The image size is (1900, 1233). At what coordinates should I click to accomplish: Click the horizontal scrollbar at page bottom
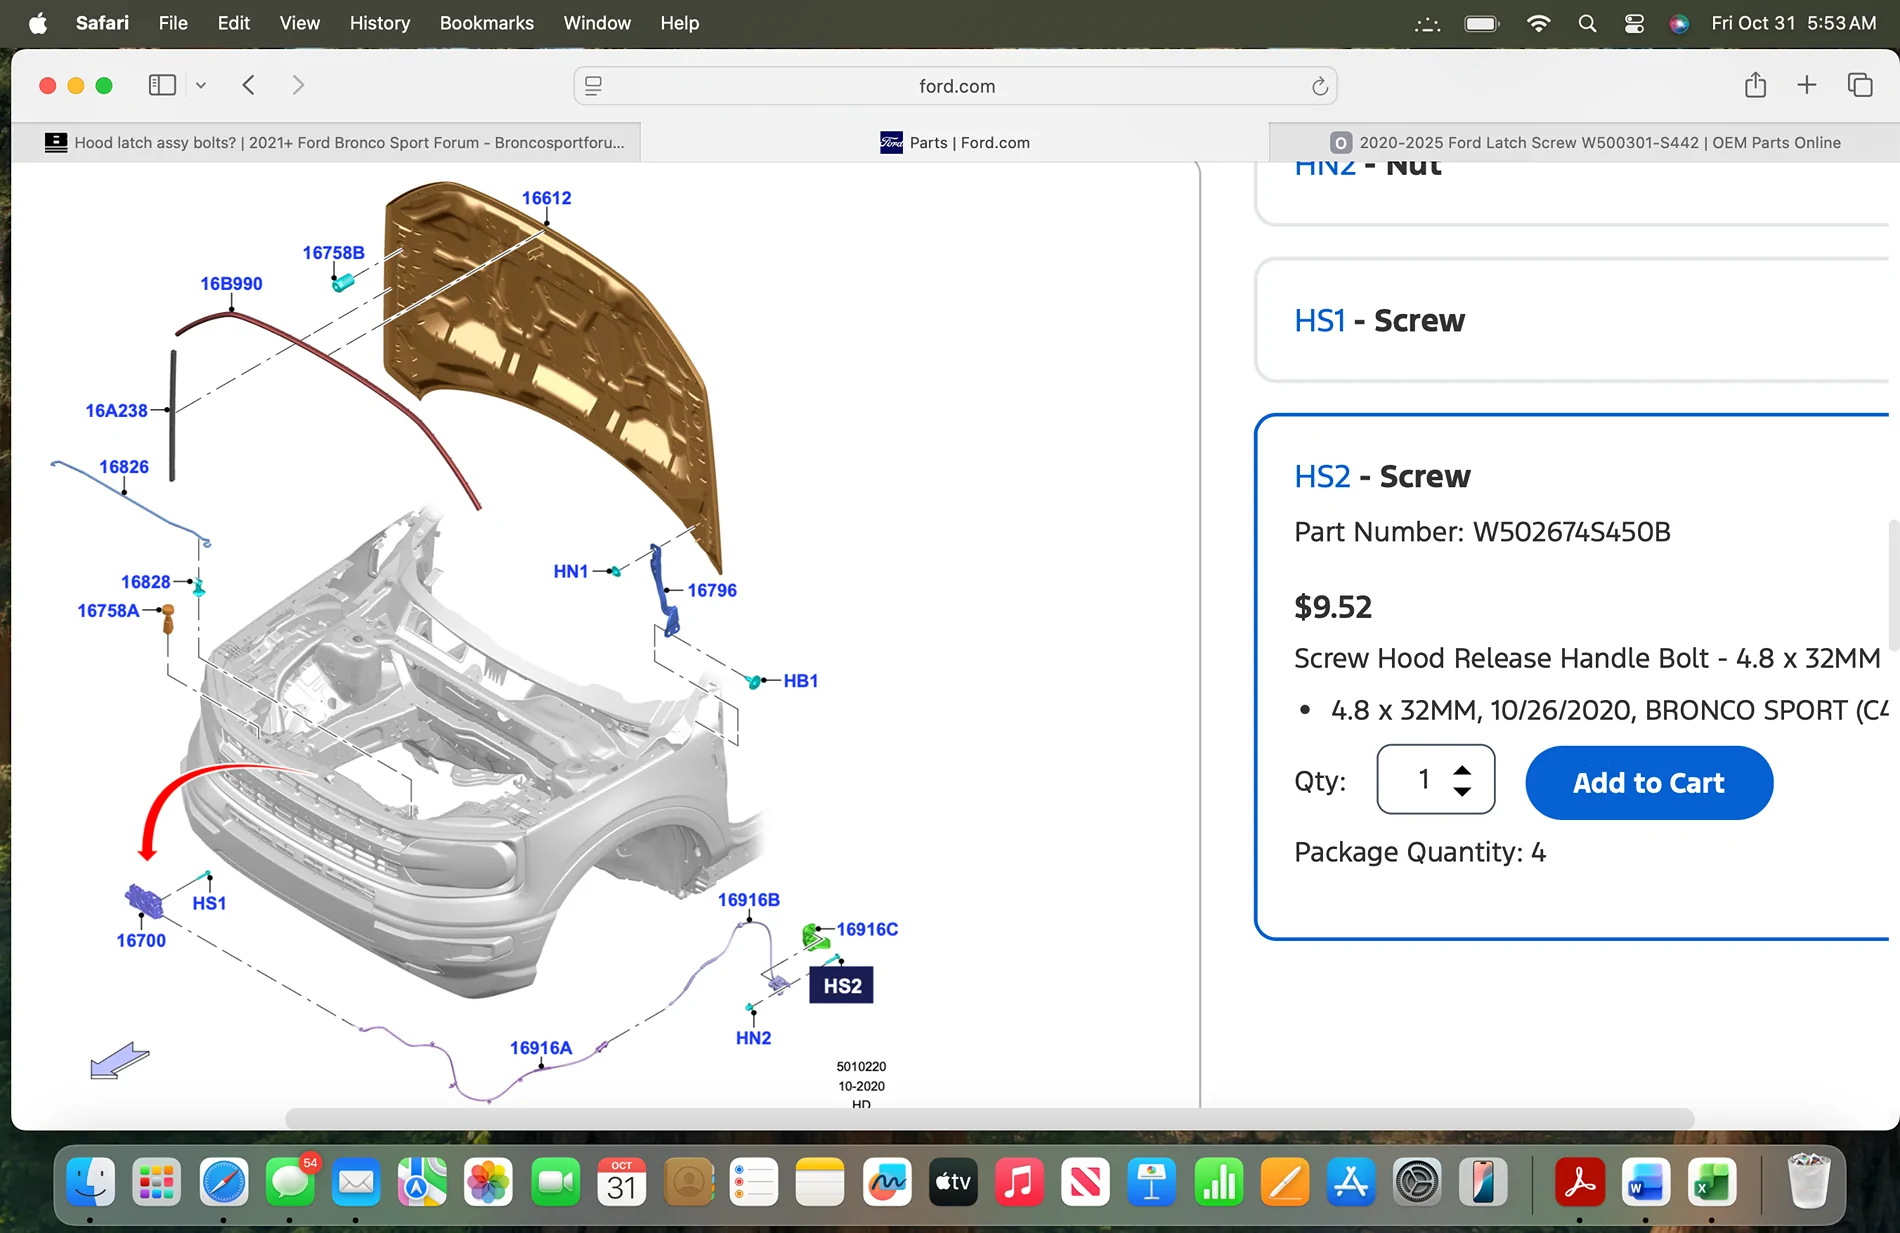[988, 1117]
